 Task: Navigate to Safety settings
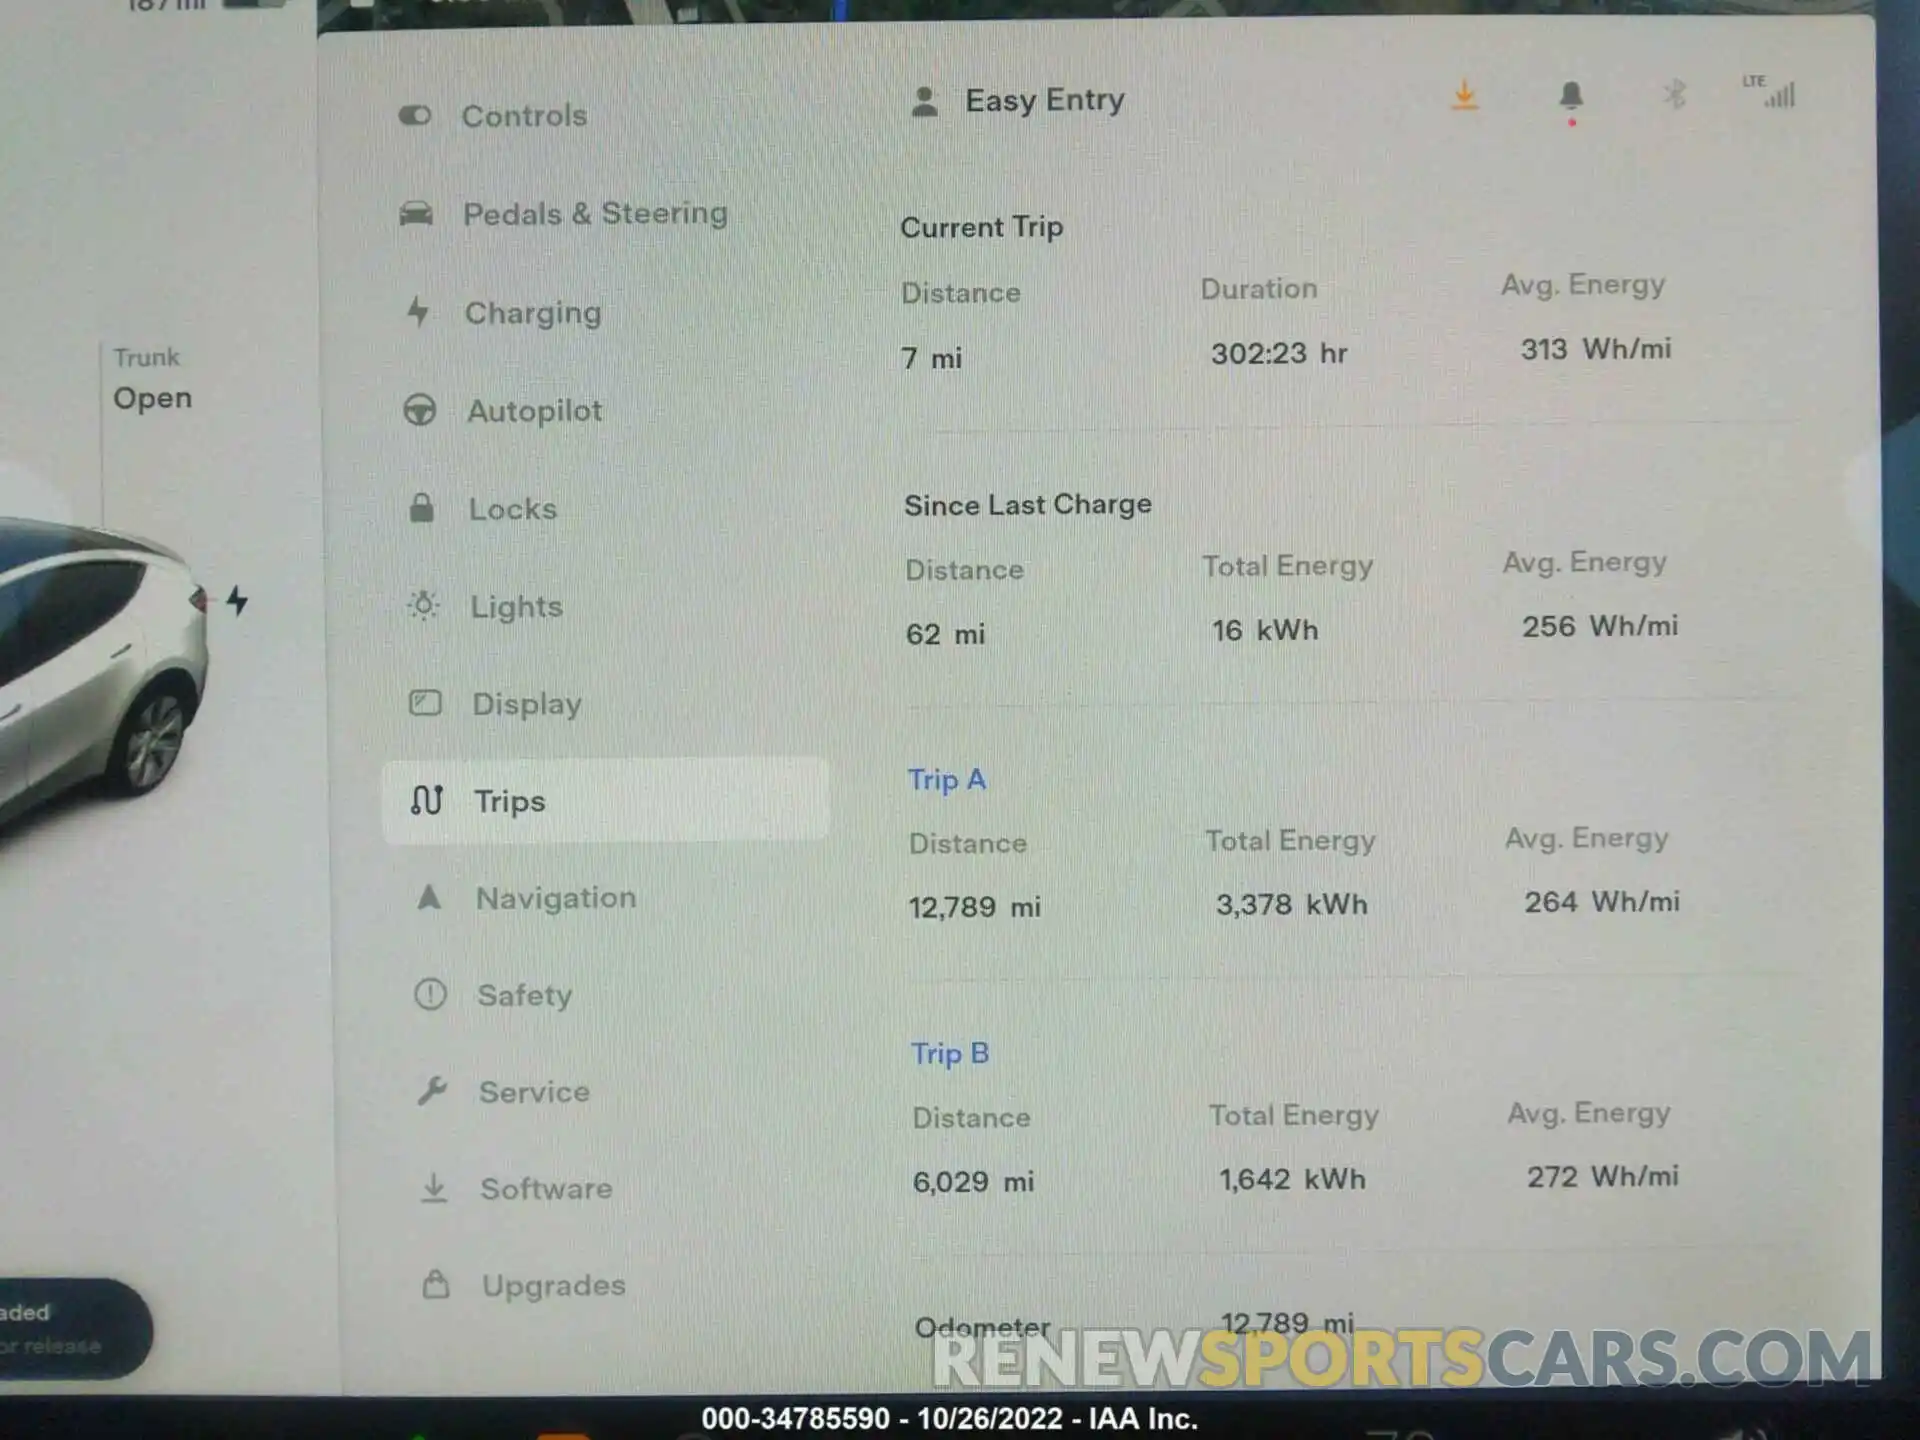click(x=523, y=994)
